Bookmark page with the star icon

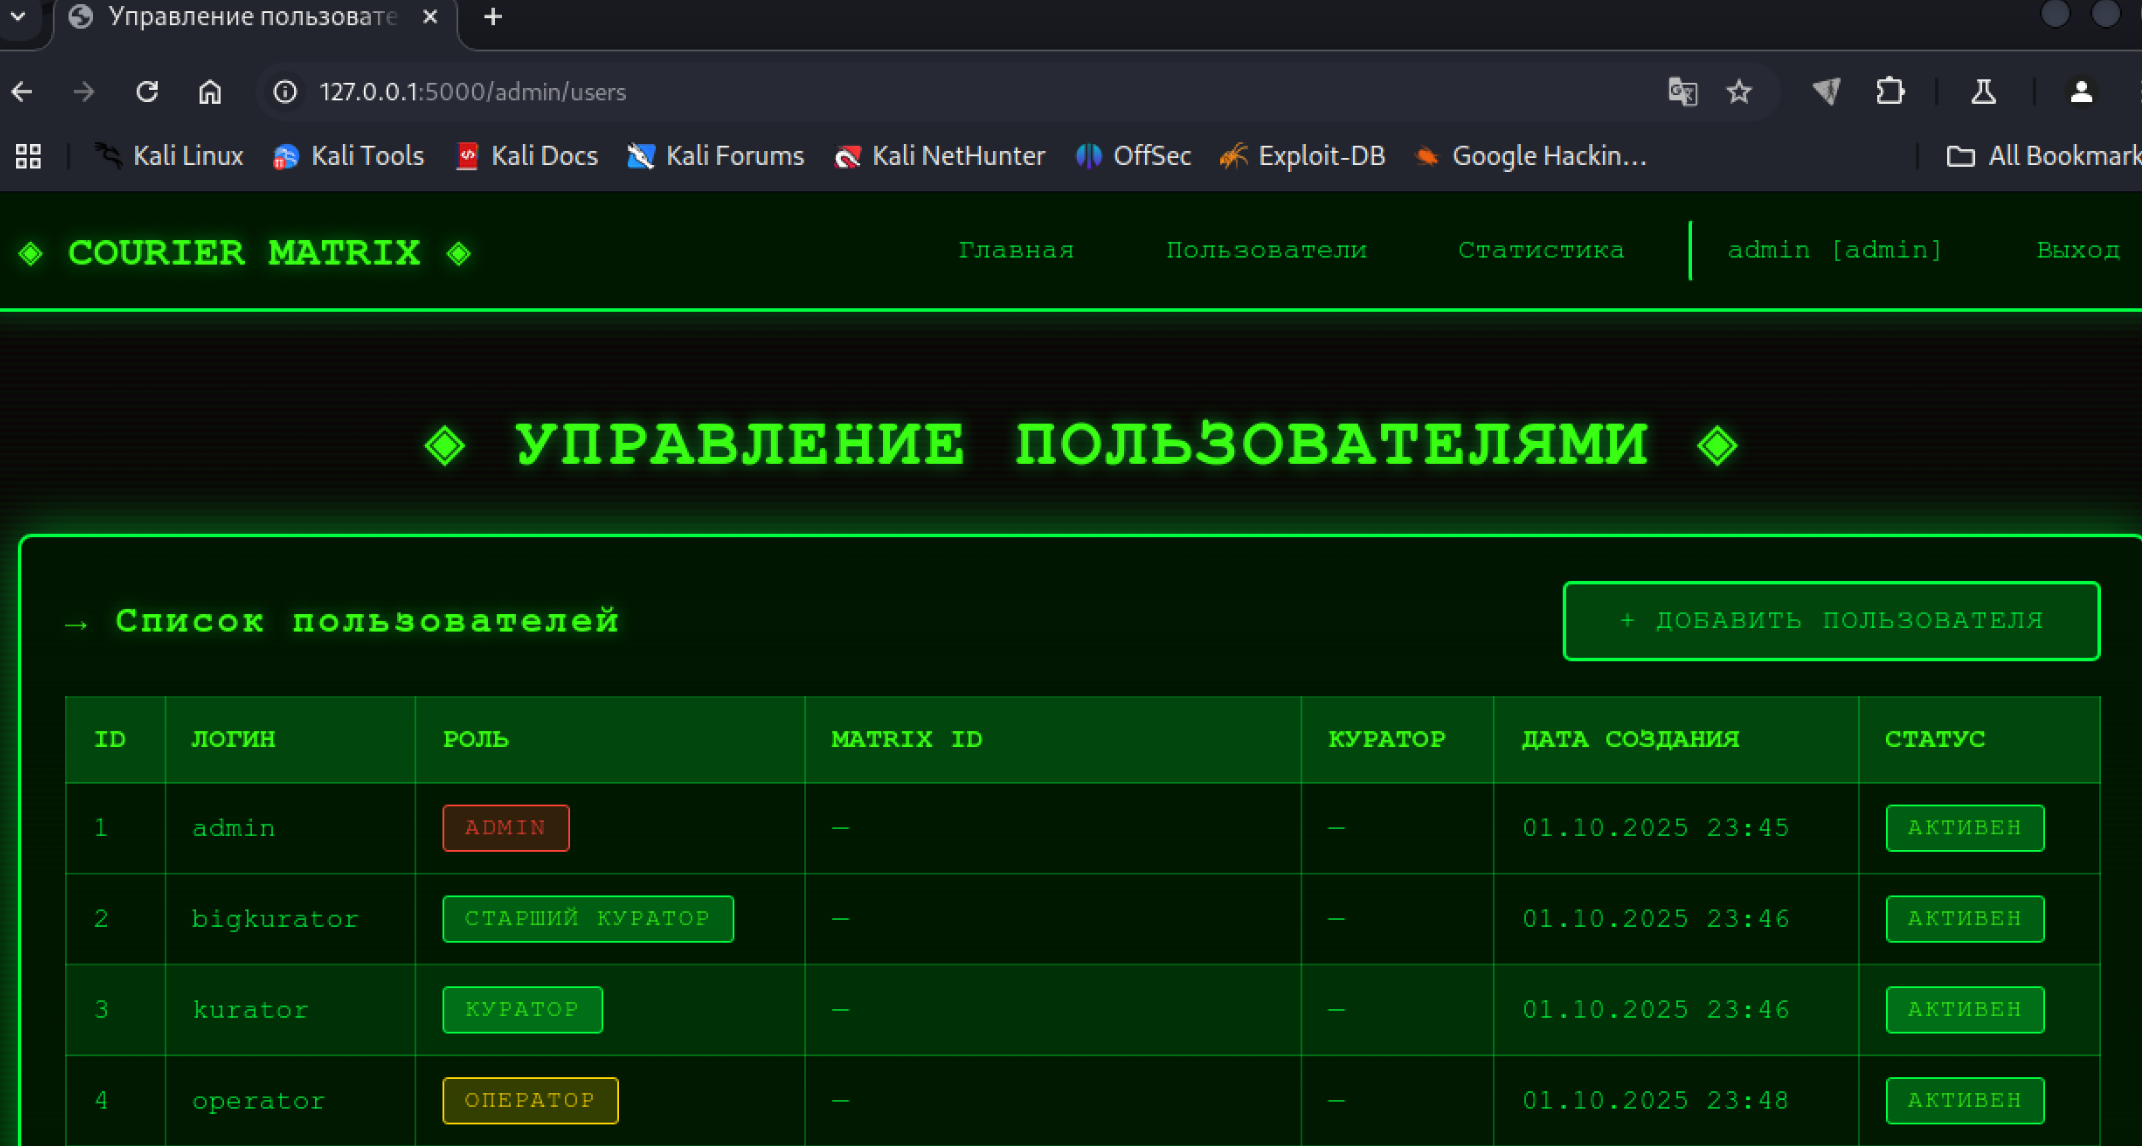(x=1739, y=92)
